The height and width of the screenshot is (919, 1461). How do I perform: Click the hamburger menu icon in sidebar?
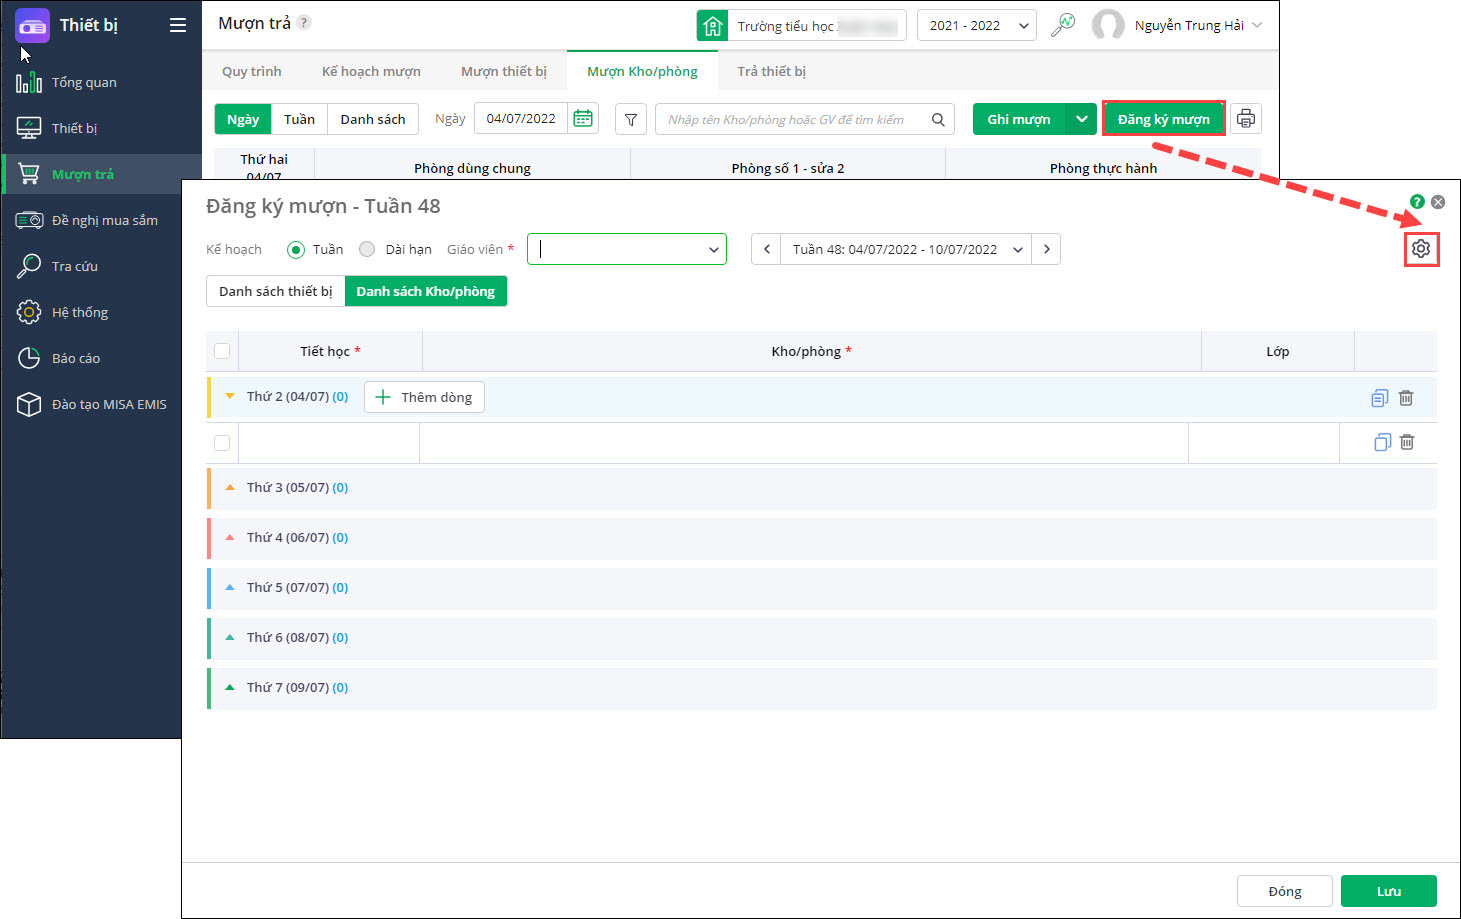178,25
